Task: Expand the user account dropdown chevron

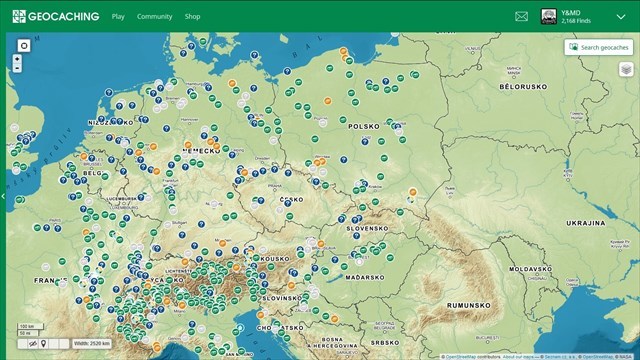Action: pos(621,17)
